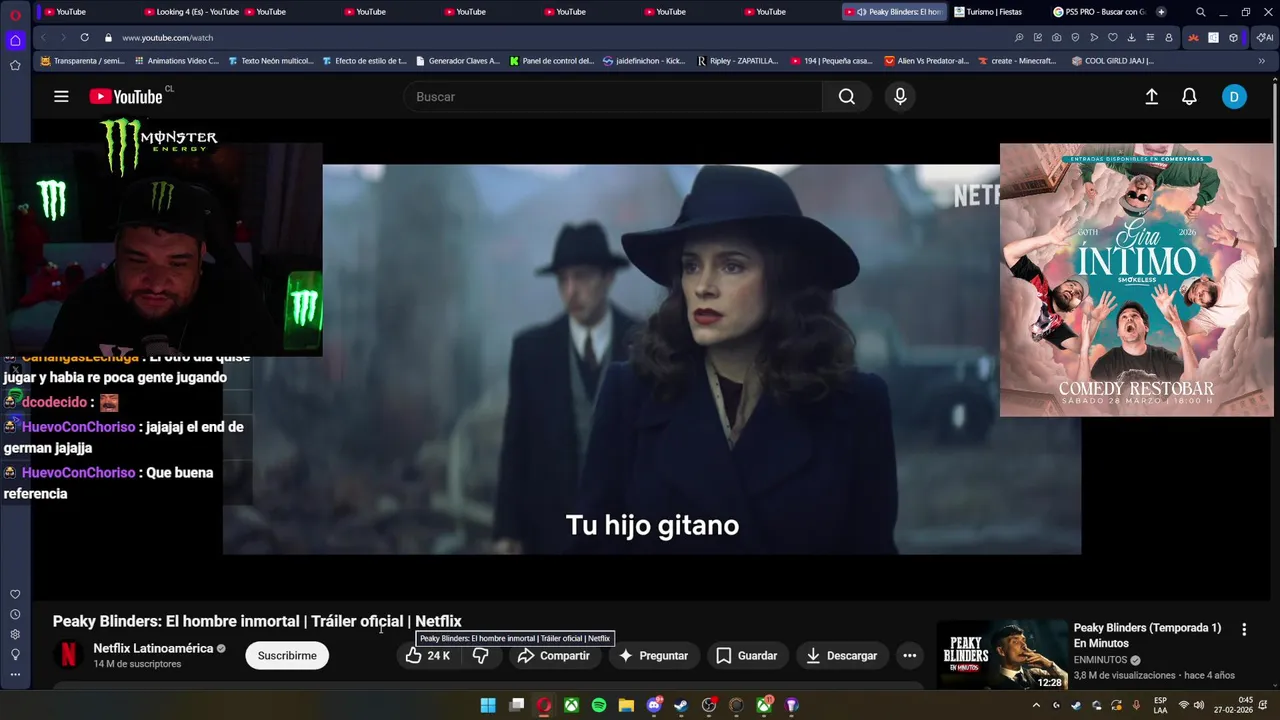Click the address bar URL www.youtube.com/watch
This screenshot has height=720, width=1280.
(167, 37)
